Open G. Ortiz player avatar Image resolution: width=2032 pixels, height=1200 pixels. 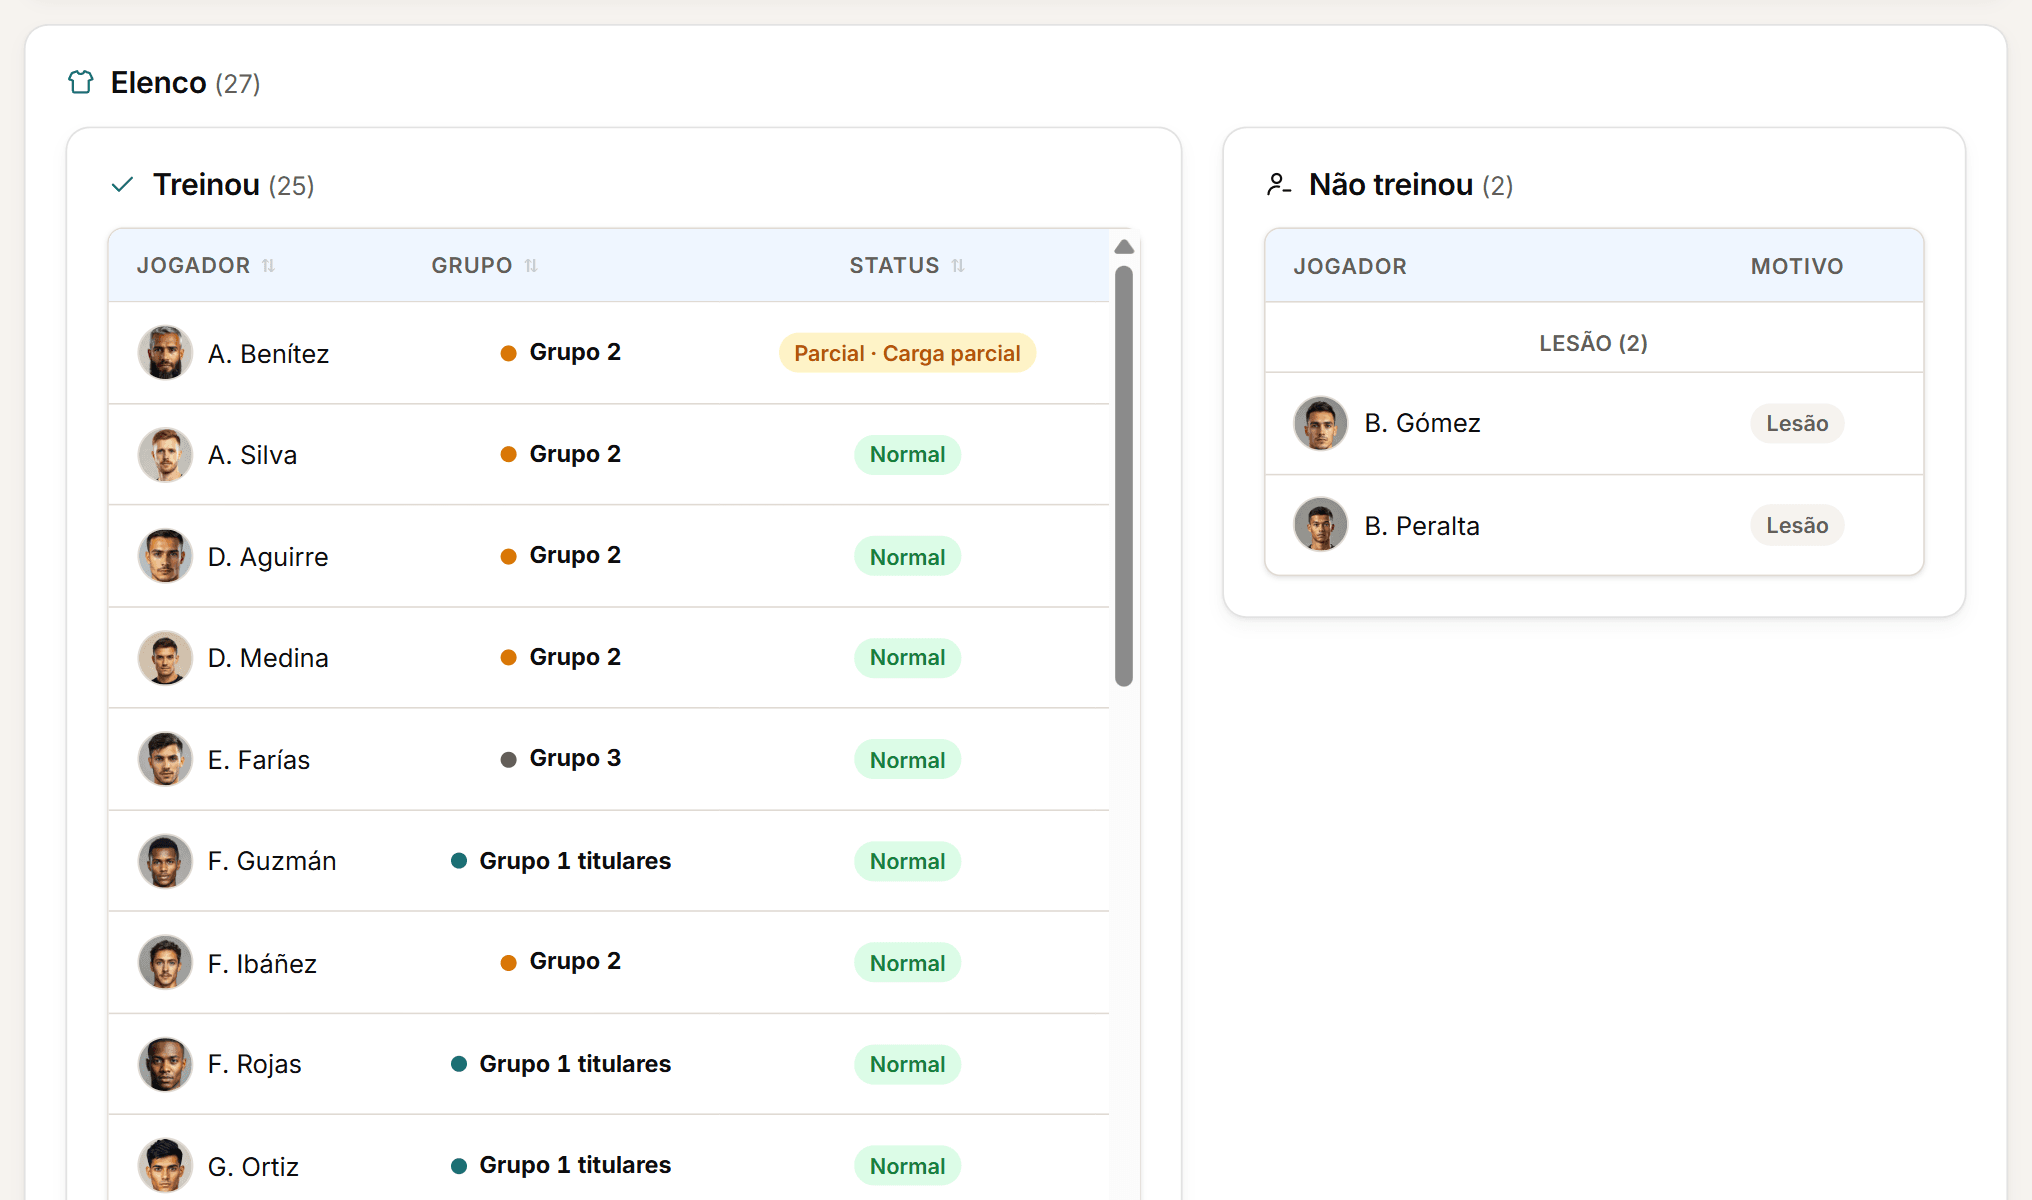click(165, 1166)
